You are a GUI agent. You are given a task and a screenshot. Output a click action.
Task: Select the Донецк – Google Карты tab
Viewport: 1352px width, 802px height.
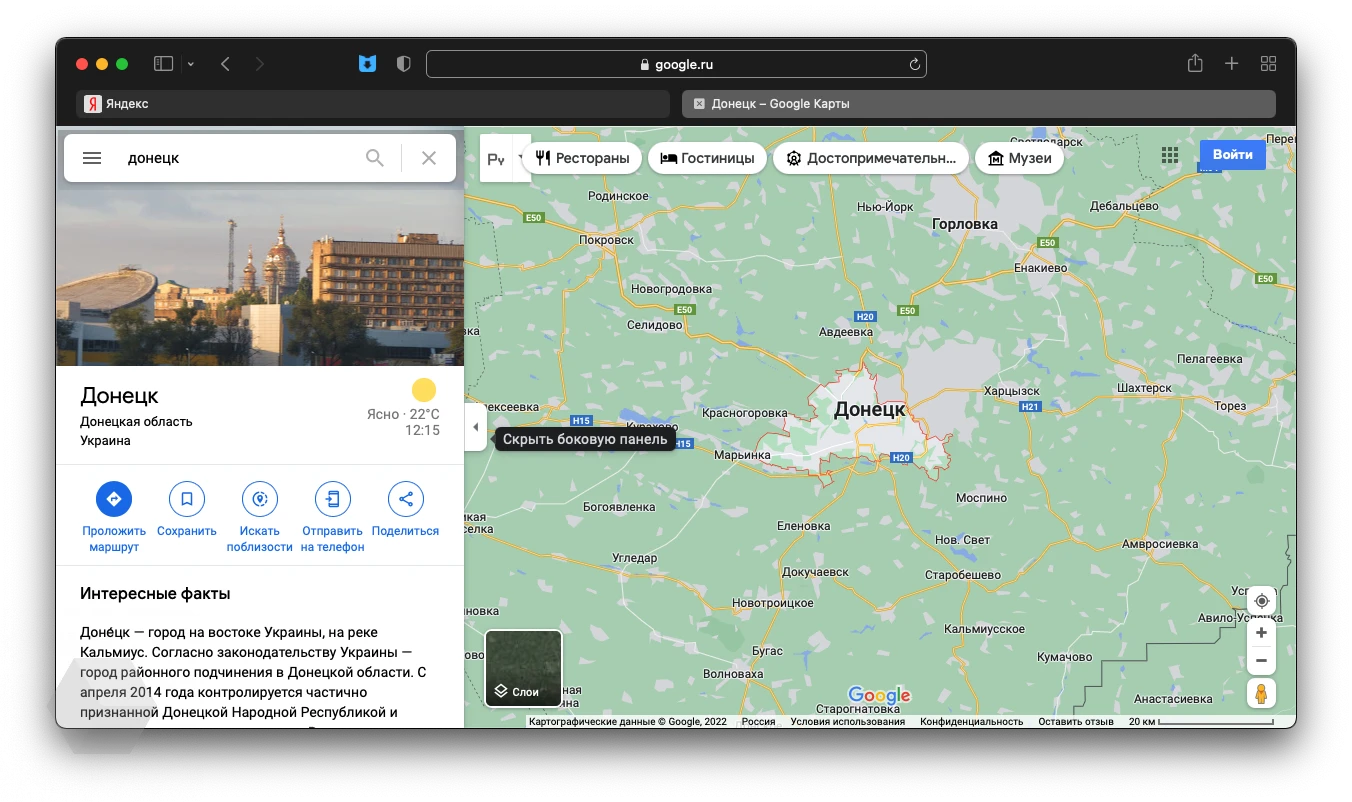tap(979, 104)
